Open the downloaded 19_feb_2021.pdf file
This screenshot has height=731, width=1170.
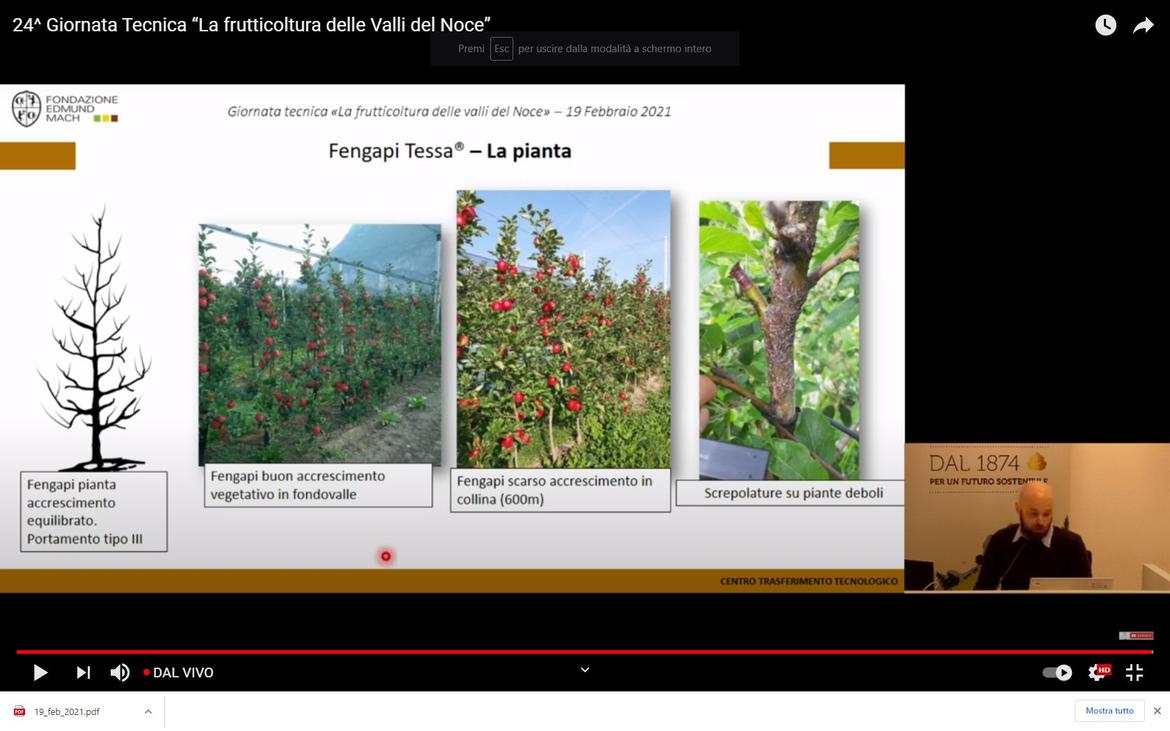[67, 712]
